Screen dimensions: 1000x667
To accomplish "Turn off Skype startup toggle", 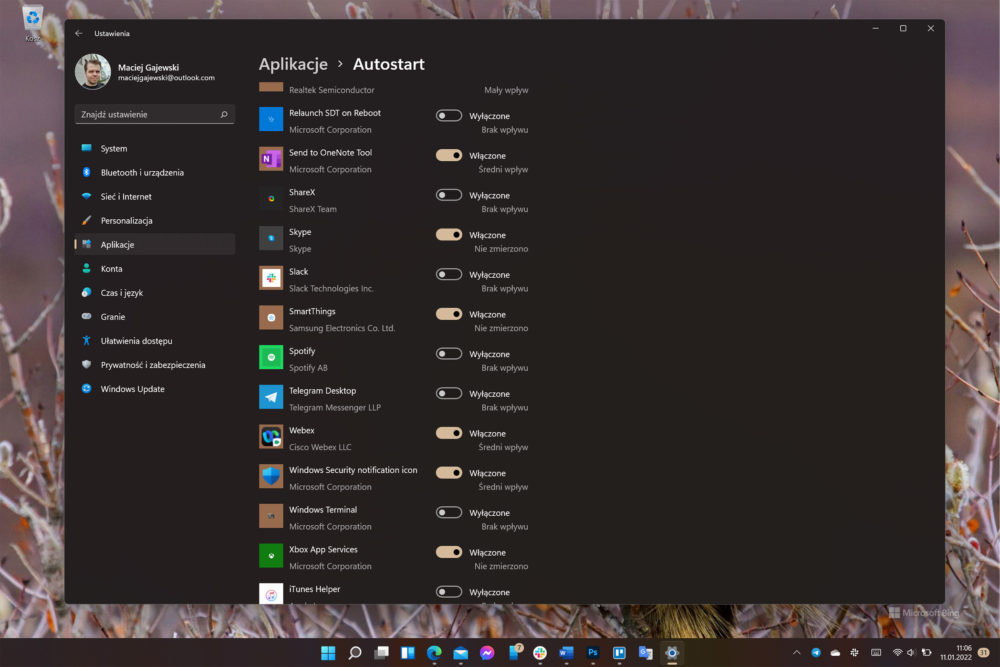I will [x=448, y=235].
